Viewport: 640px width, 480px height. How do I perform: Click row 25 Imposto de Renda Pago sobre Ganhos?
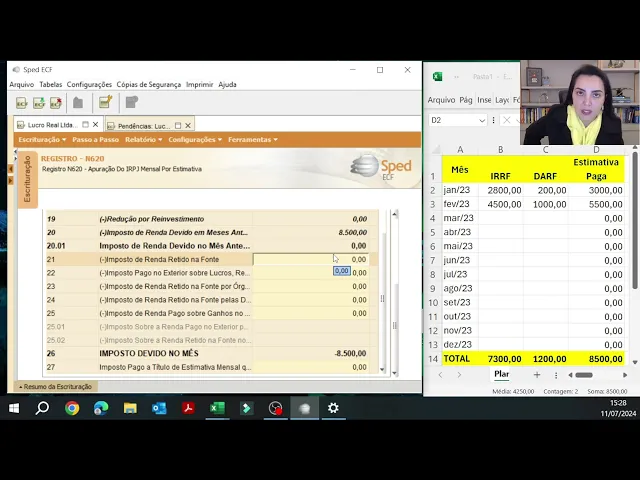(211, 313)
